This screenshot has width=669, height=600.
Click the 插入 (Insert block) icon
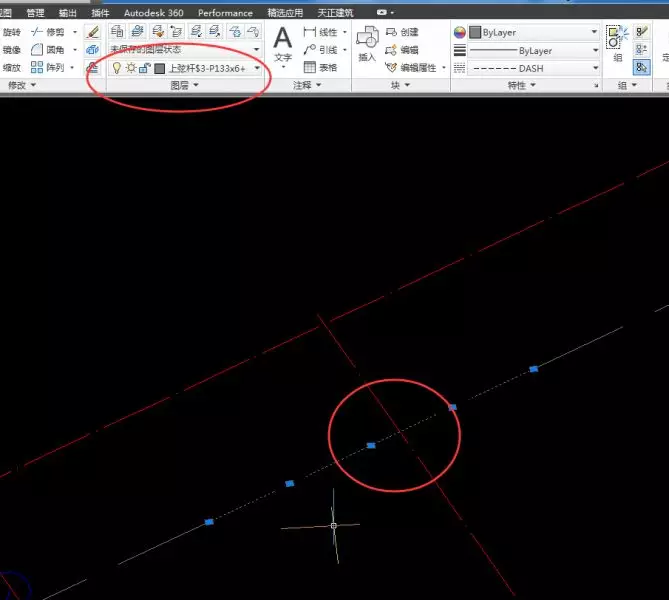[x=366, y=39]
